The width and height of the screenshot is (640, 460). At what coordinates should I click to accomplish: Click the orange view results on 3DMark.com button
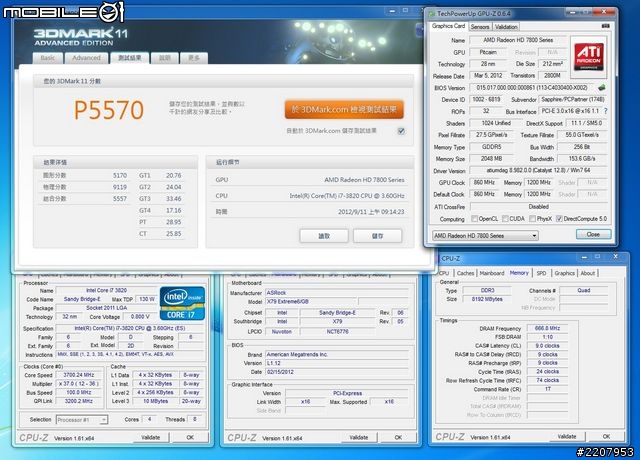pos(344,109)
